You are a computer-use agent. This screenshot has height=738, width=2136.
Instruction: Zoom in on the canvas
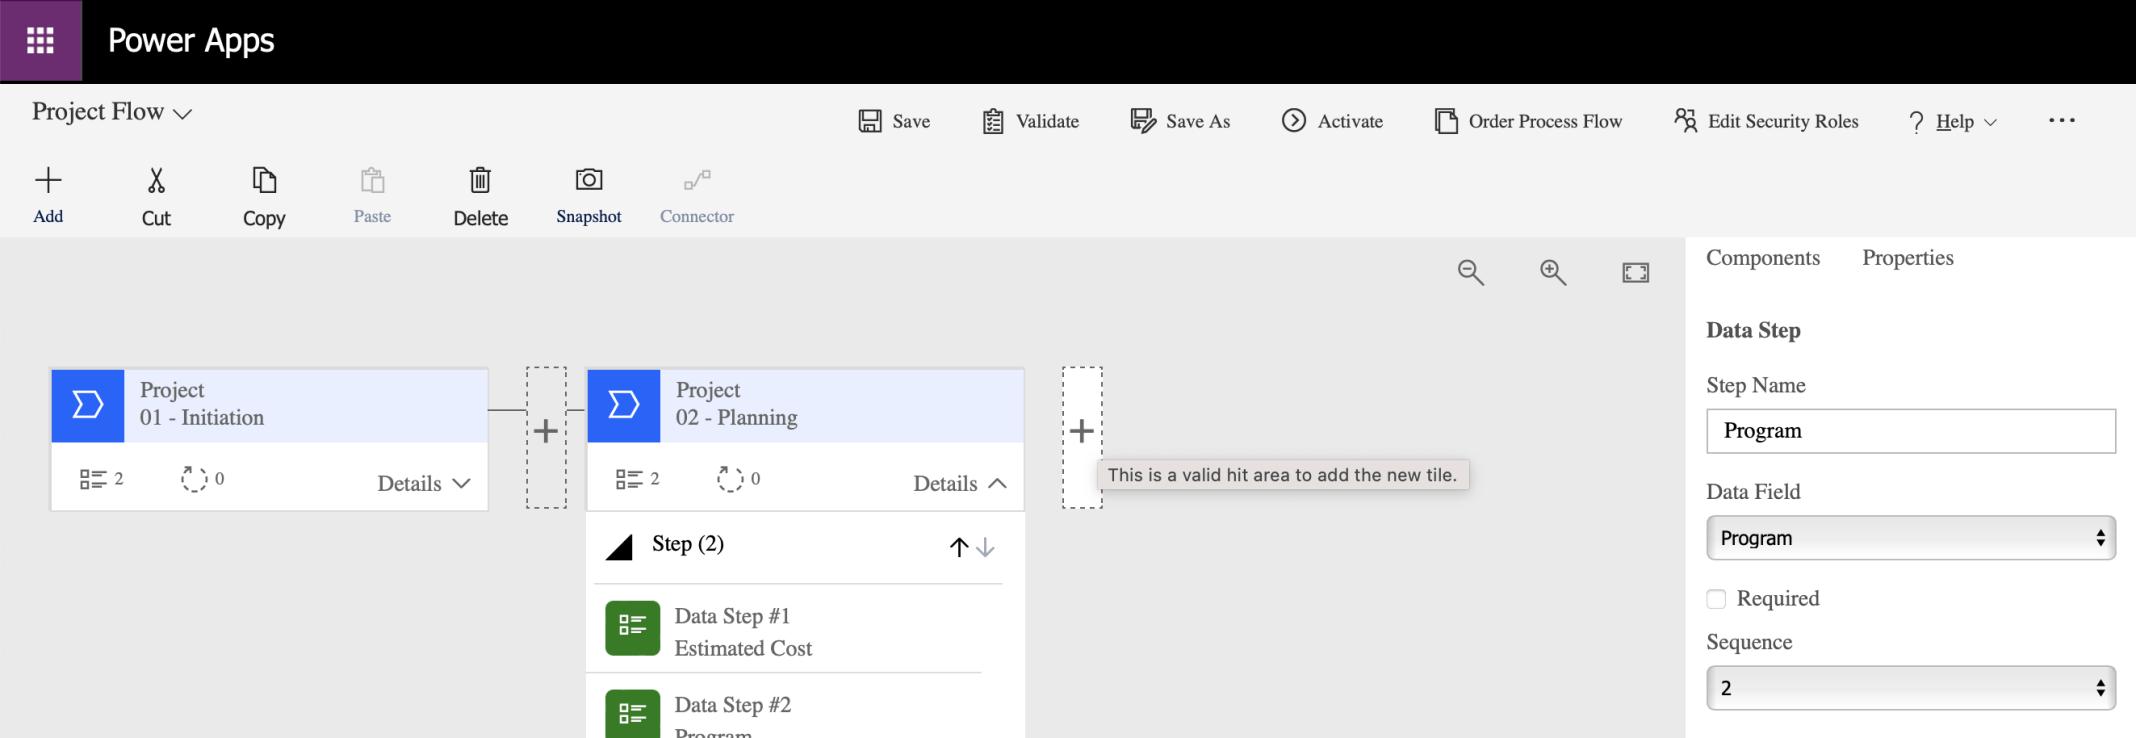point(1553,272)
